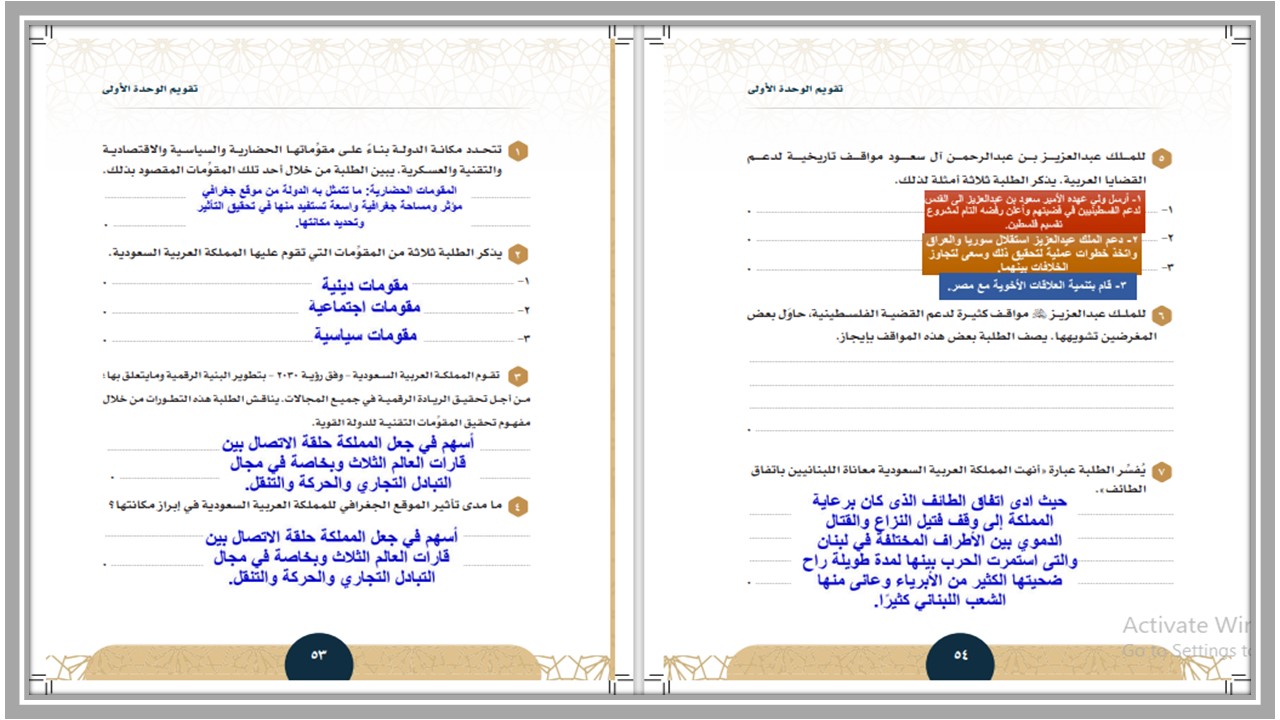This screenshot has width=1280, height=720.
Task: Select the red answer box starting 'أرسل ولي عهده'
Action: [1035, 212]
